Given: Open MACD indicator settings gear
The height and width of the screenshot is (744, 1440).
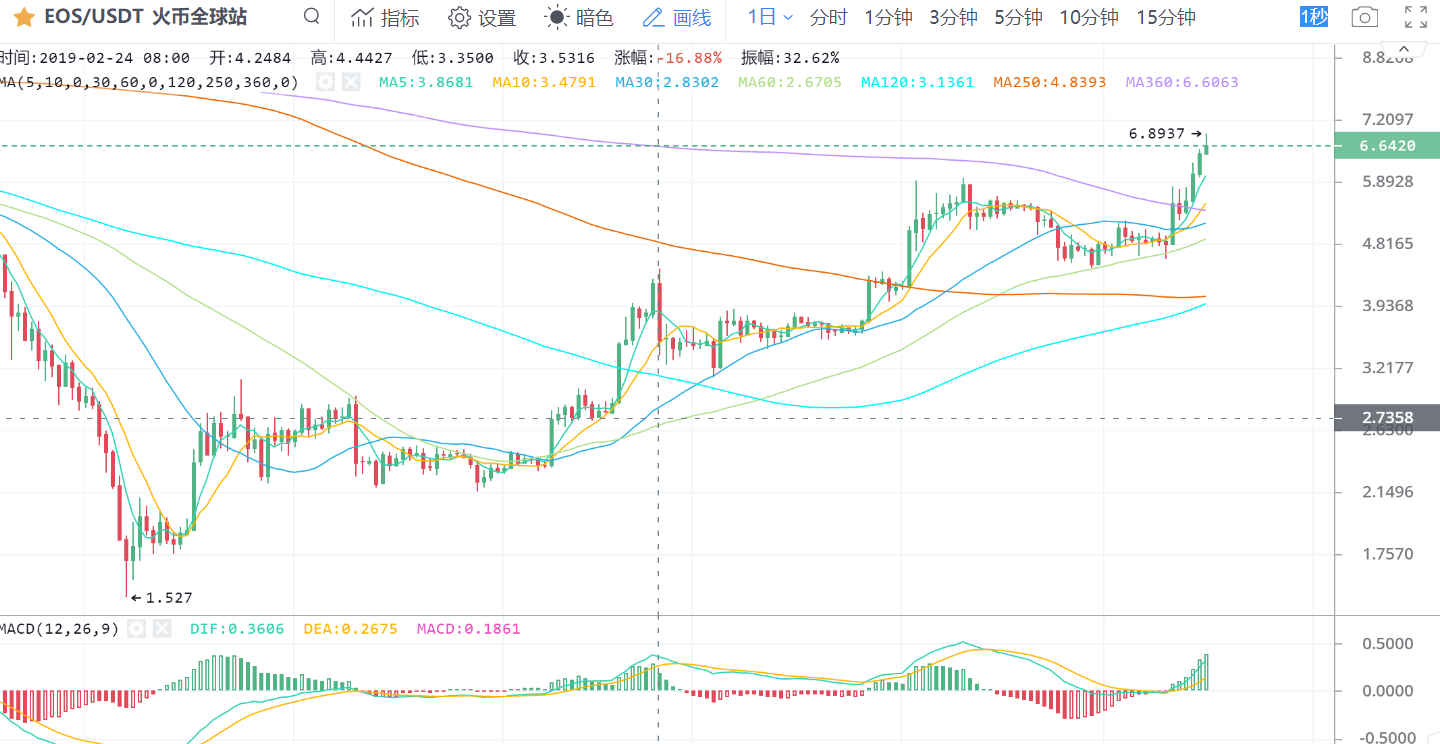Looking at the screenshot, I should (x=137, y=629).
